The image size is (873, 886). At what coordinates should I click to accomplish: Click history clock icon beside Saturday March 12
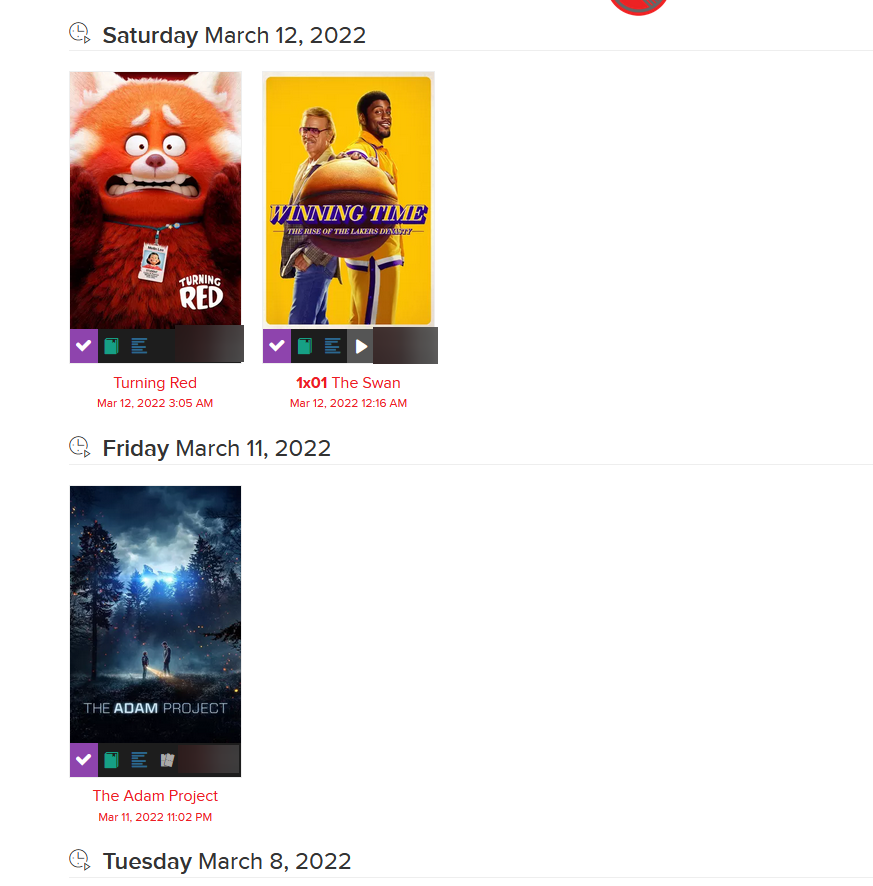(80, 33)
